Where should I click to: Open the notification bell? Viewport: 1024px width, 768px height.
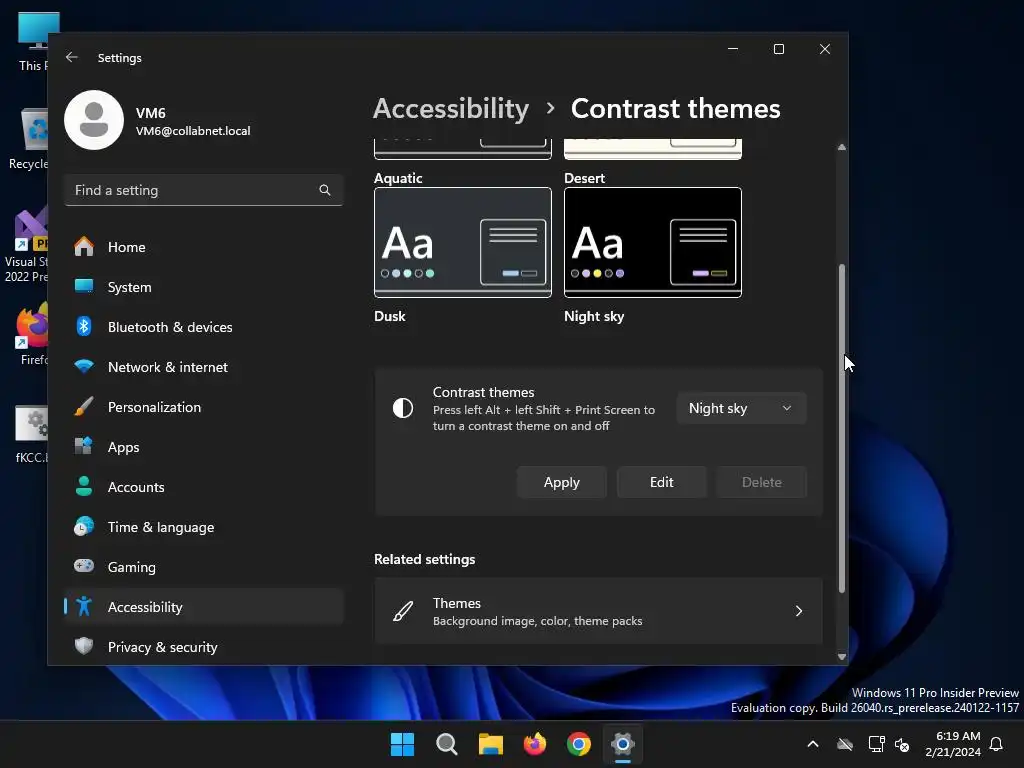click(x=997, y=744)
